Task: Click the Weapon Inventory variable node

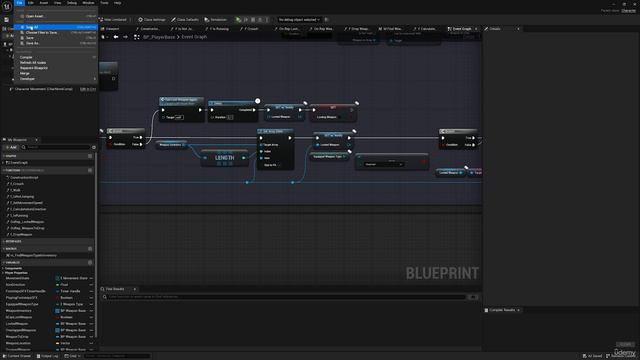Action: (171, 144)
